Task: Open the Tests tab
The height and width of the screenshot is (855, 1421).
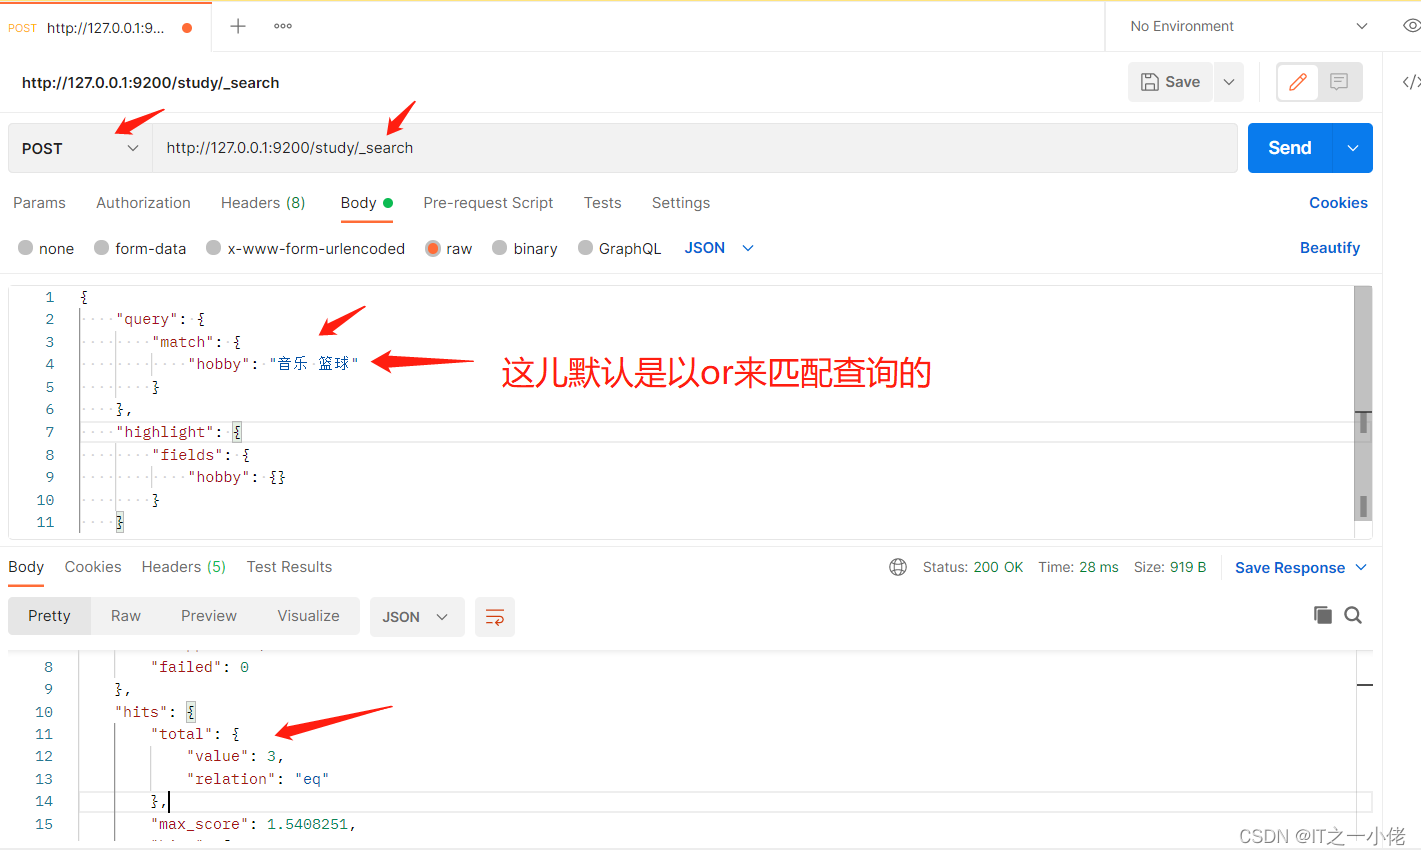Action: click(x=603, y=203)
